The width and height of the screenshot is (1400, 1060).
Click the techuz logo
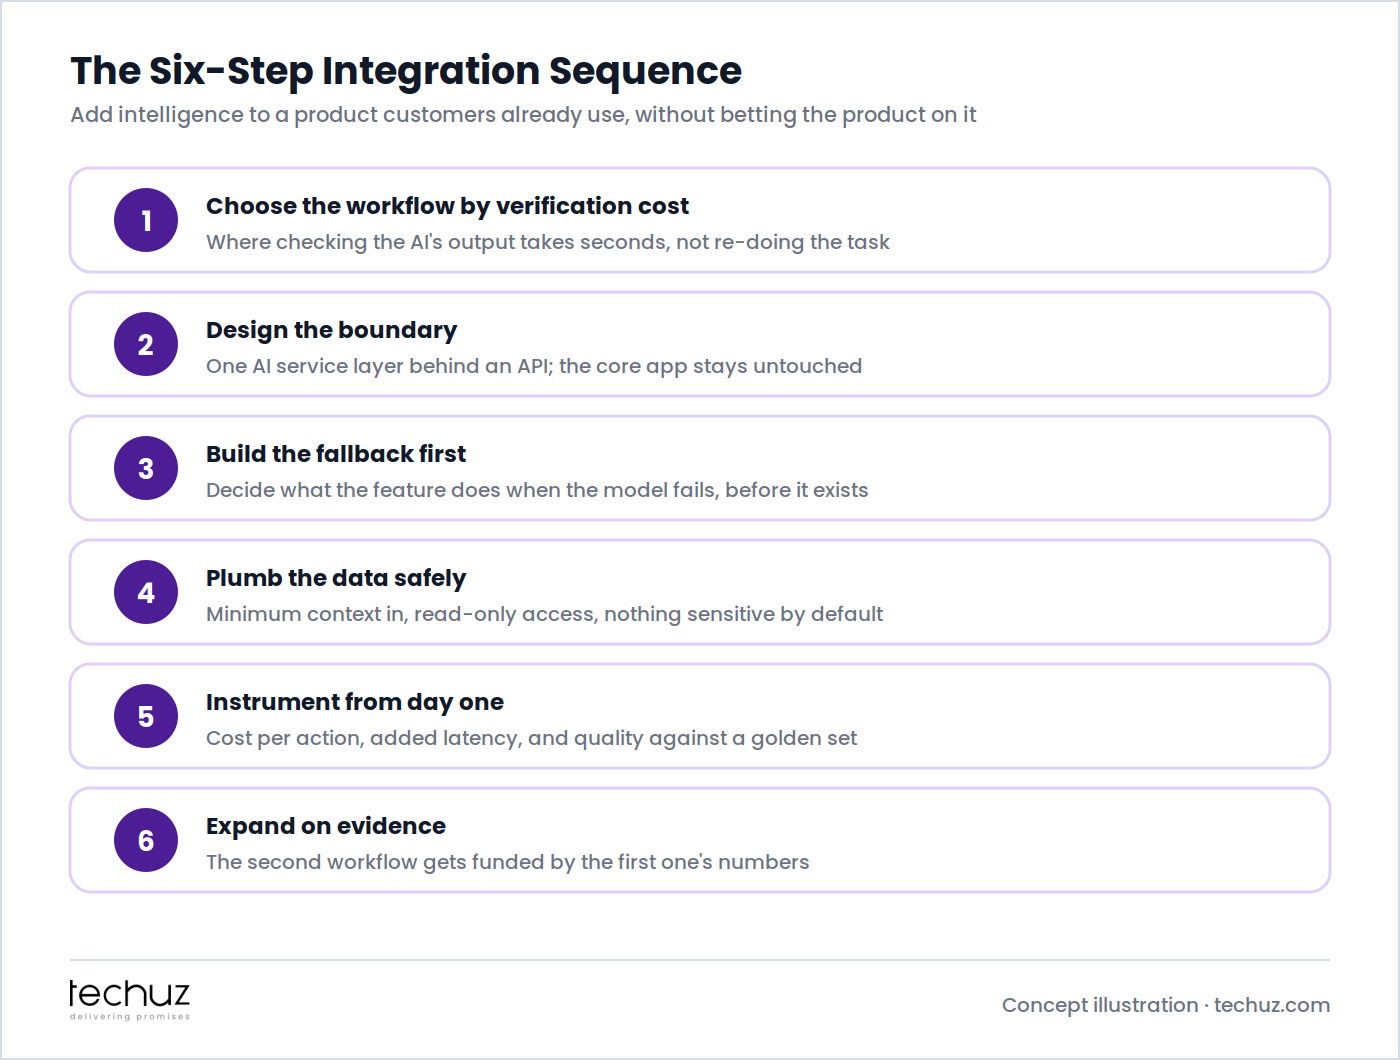[129, 999]
